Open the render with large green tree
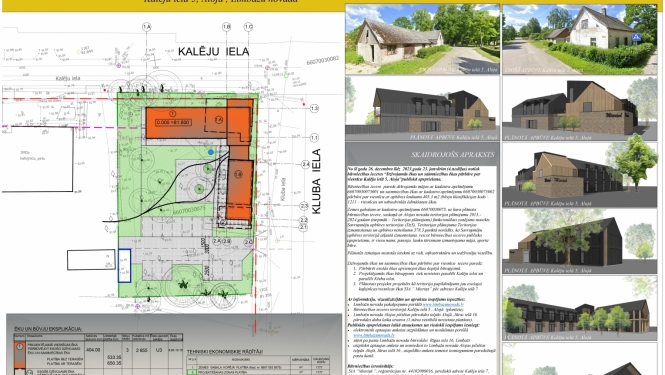The image size is (665, 375). tap(580, 175)
